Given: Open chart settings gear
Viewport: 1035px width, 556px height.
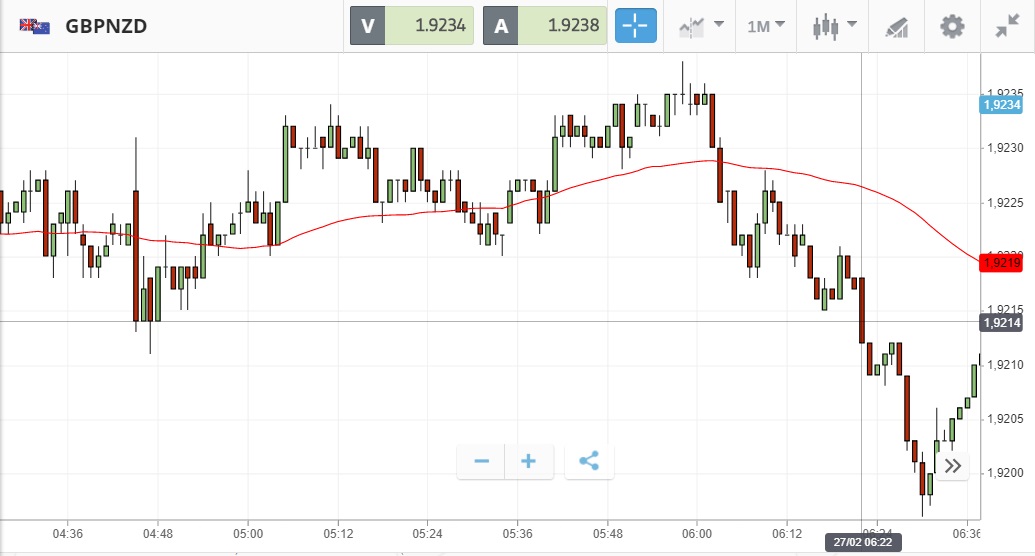Looking at the screenshot, I should tap(952, 26).
